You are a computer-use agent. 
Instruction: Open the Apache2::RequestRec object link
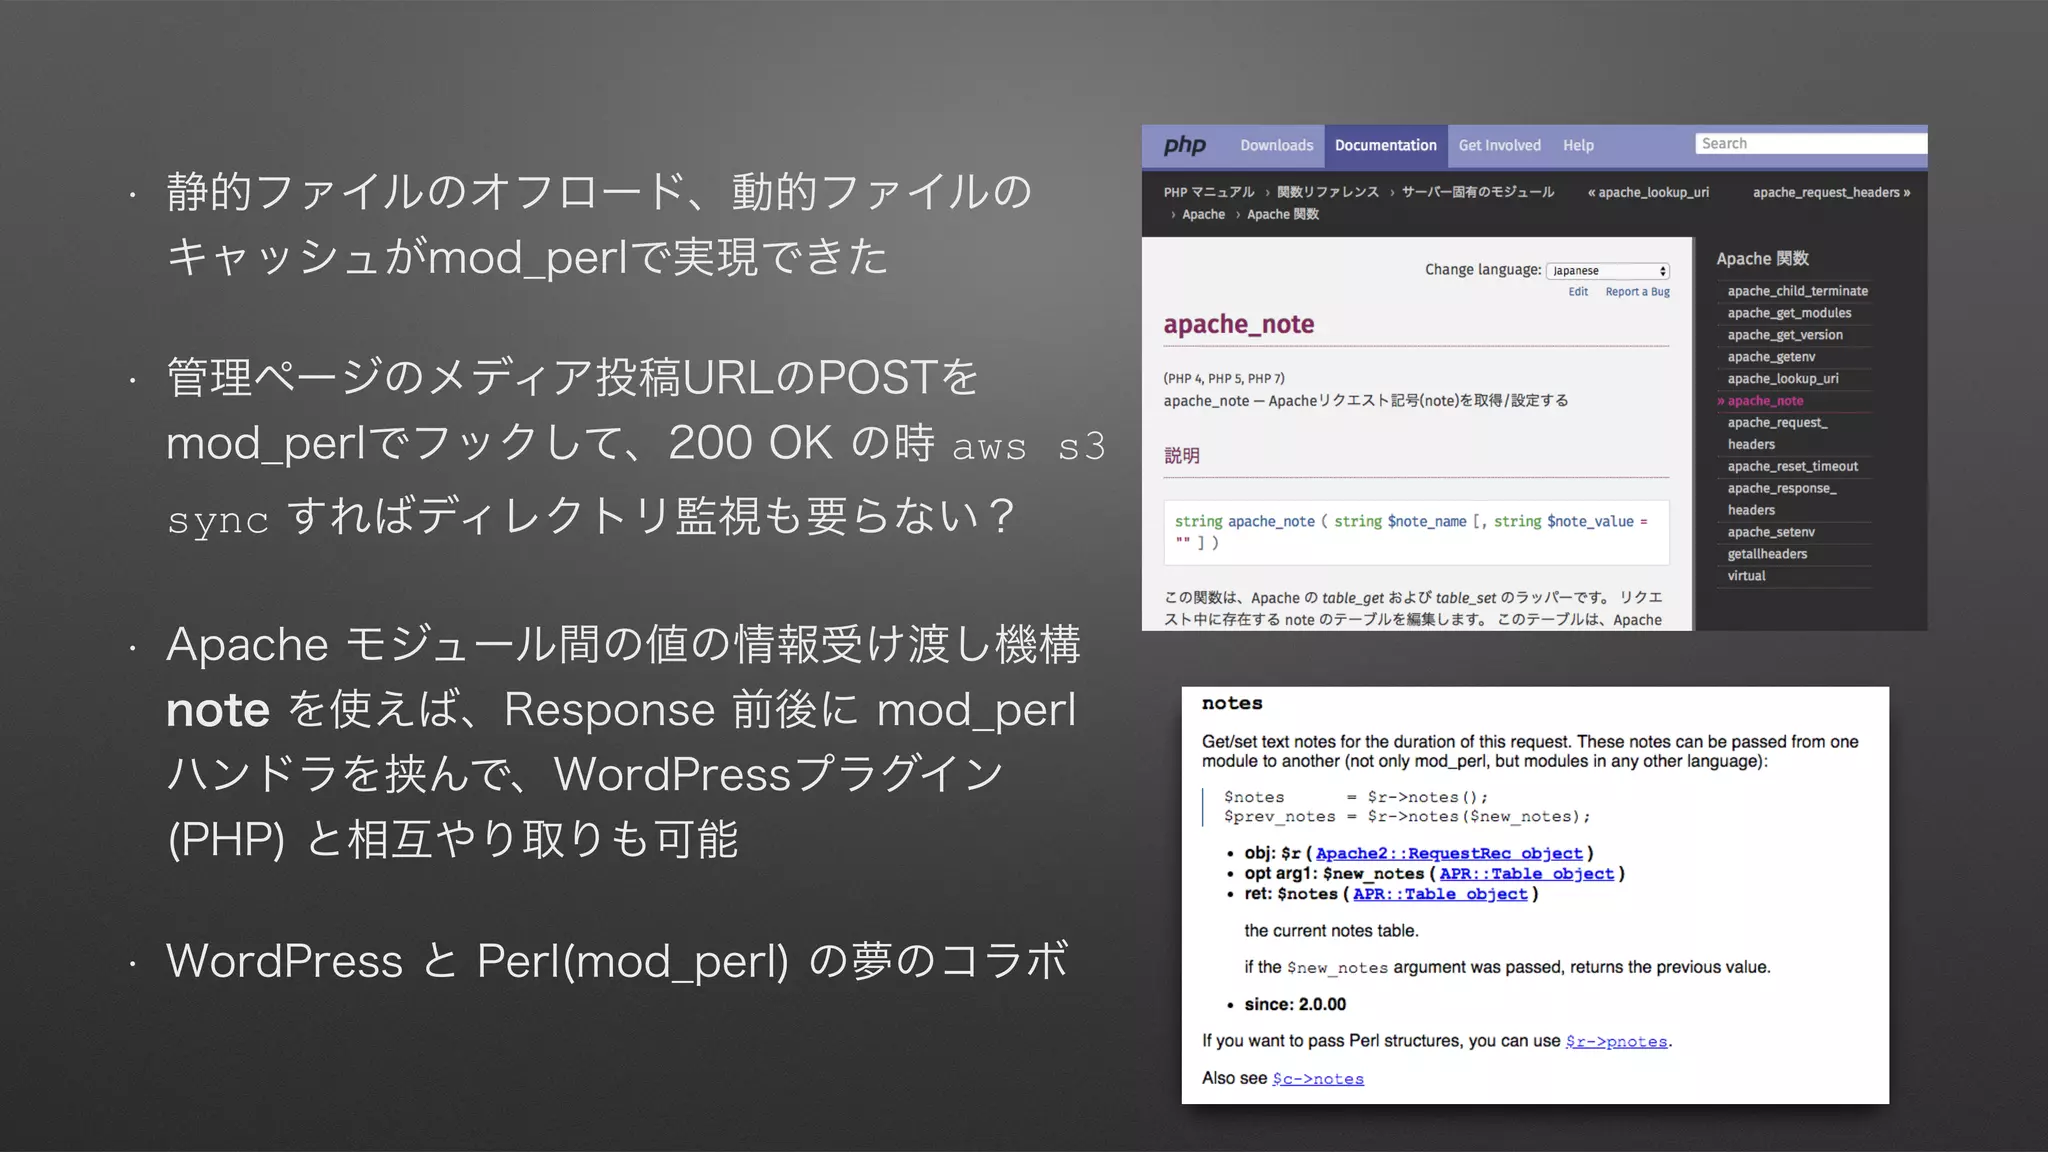(1449, 853)
